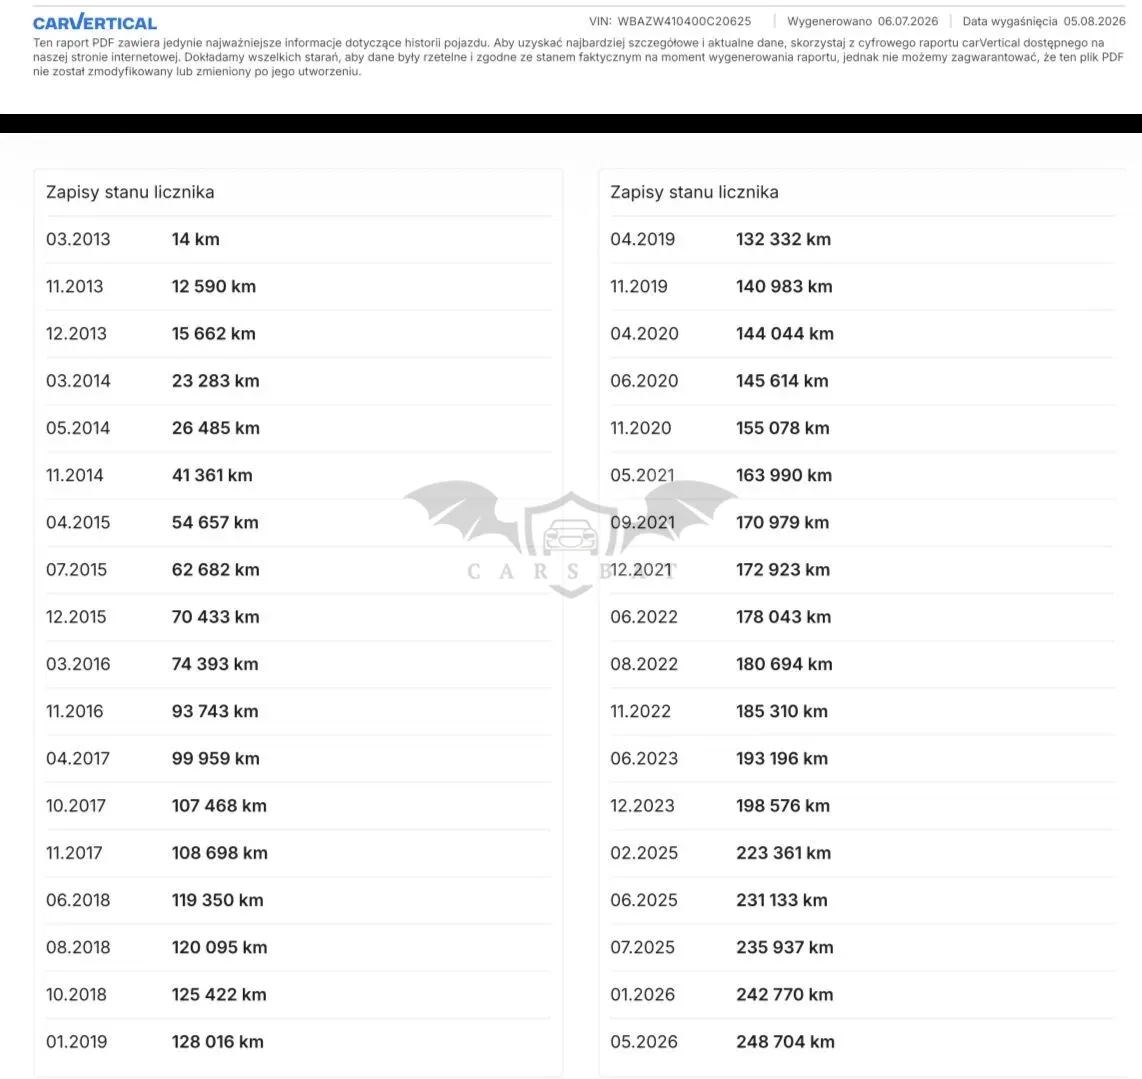
Task: Click the expiry date 05.08.2026
Action: (1094, 21)
